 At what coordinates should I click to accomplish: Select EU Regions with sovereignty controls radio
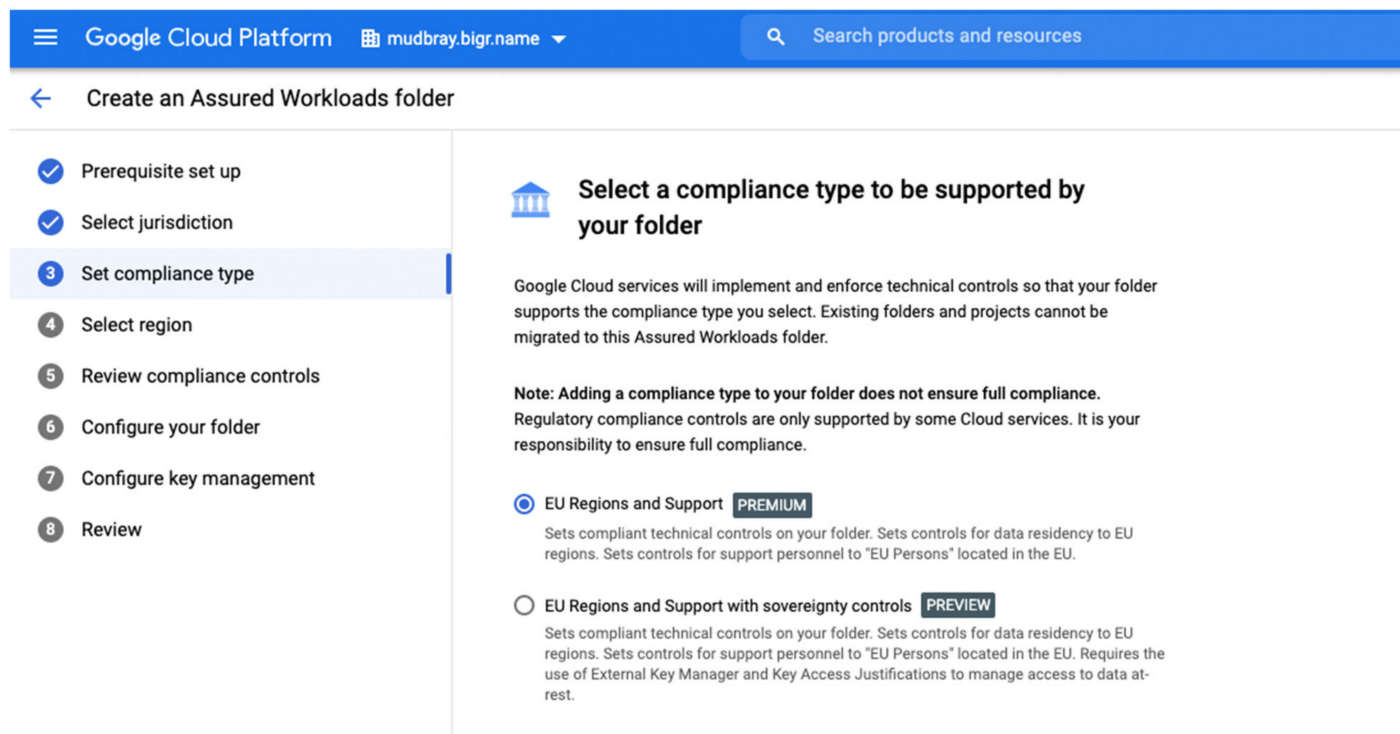tap(524, 606)
